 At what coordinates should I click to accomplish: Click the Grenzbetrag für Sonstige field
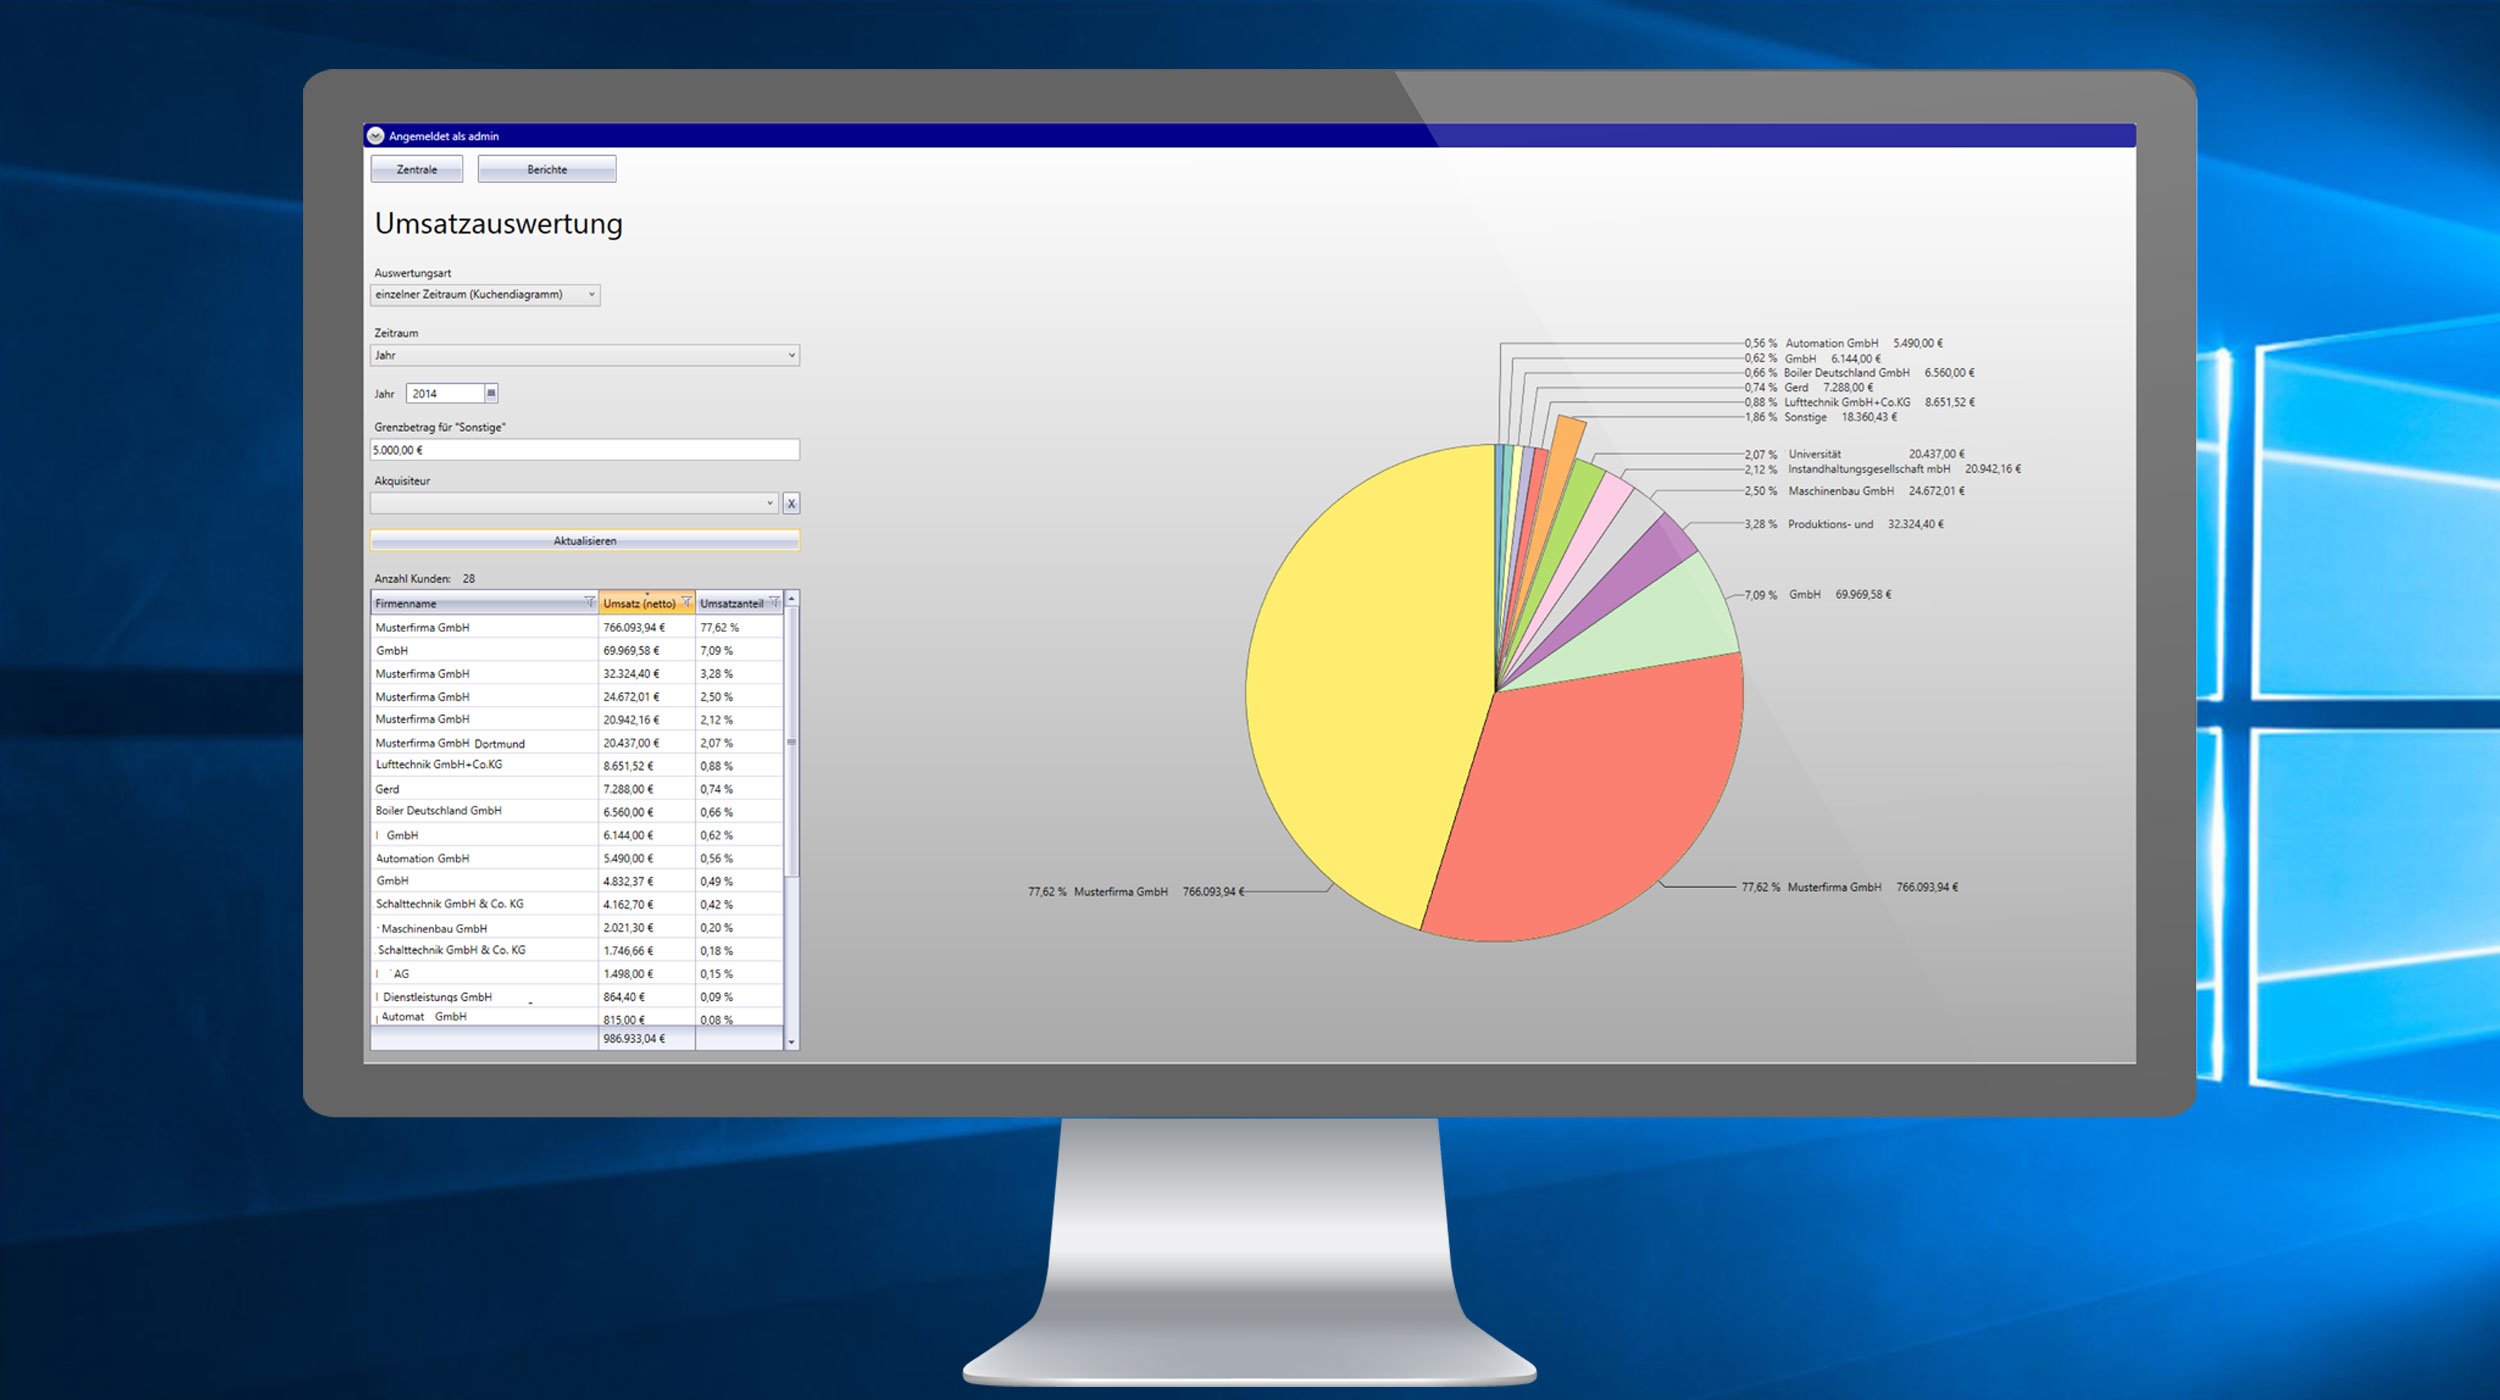[x=585, y=450]
